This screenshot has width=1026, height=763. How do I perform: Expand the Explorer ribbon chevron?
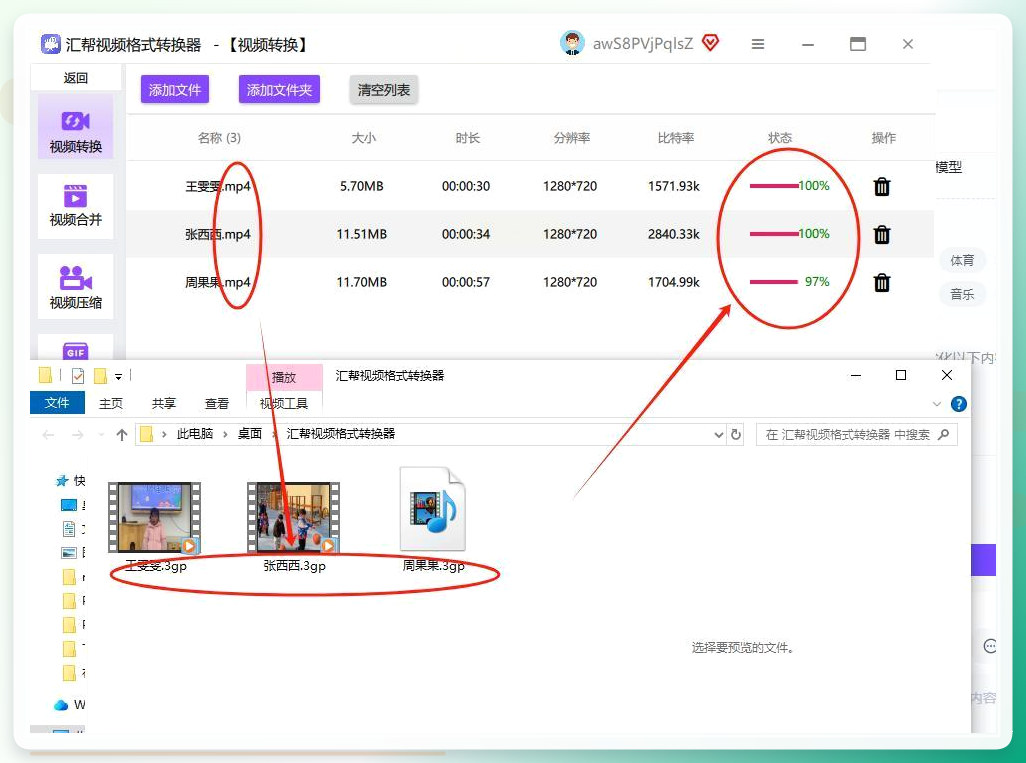pyautogui.click(x=936, y=404)
